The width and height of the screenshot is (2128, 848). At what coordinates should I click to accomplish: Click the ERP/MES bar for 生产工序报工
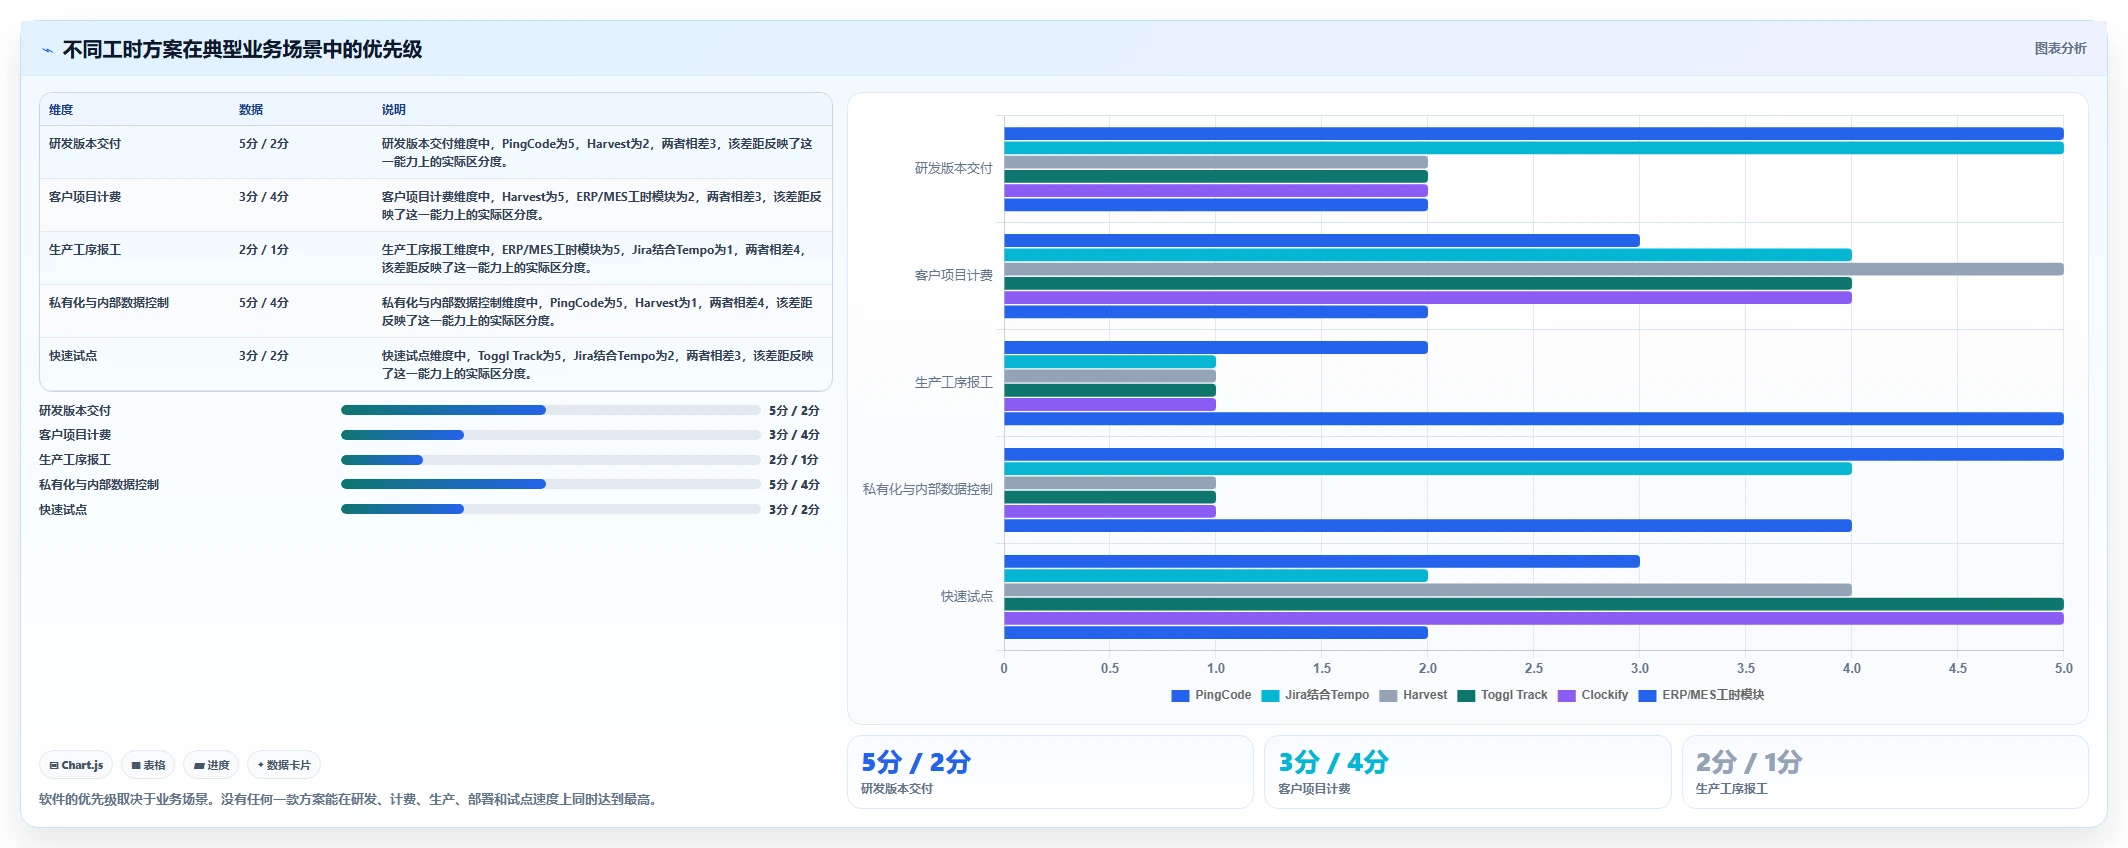click(1534, 419)
